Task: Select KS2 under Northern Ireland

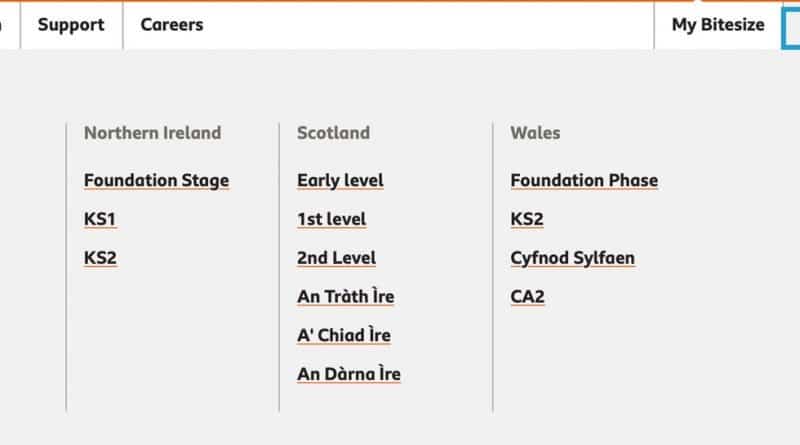Action: click(x=101, y=258)
